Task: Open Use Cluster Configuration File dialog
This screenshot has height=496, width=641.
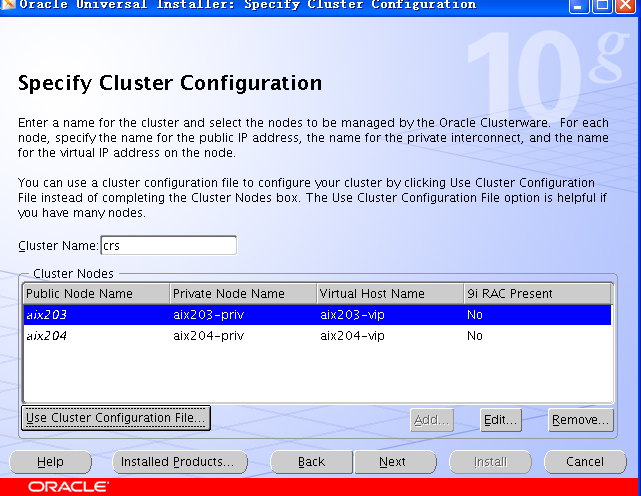Action: (116, 418)
